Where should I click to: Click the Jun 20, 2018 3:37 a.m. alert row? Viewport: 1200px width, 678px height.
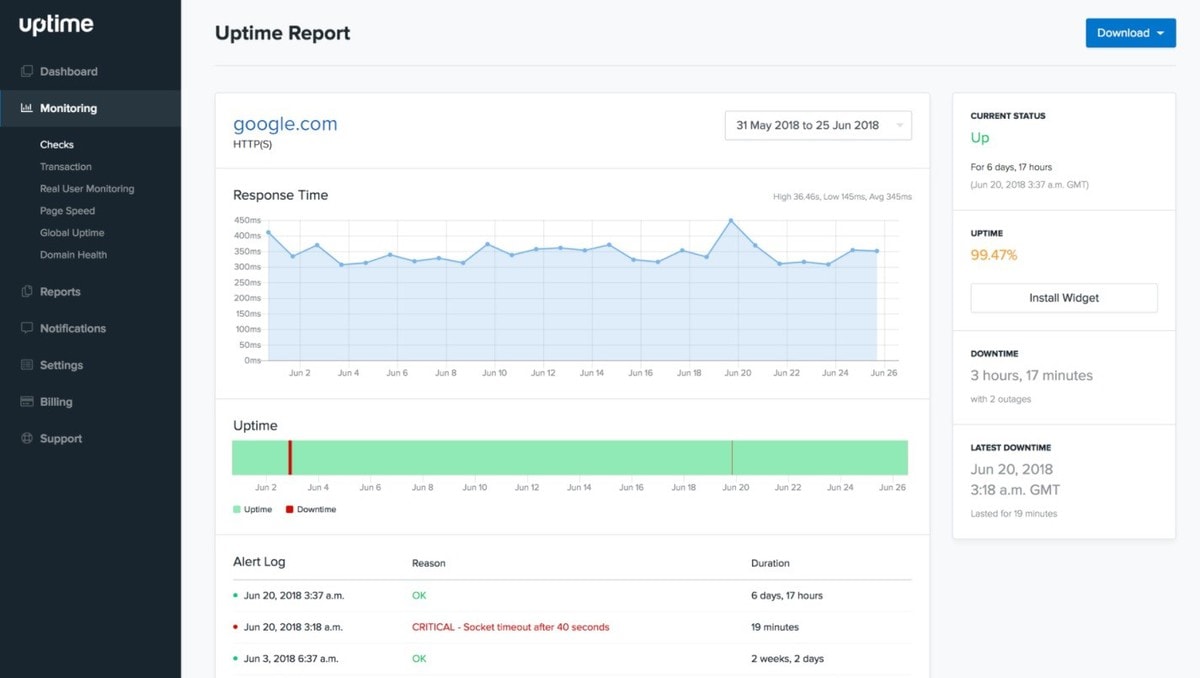point(572,596)
